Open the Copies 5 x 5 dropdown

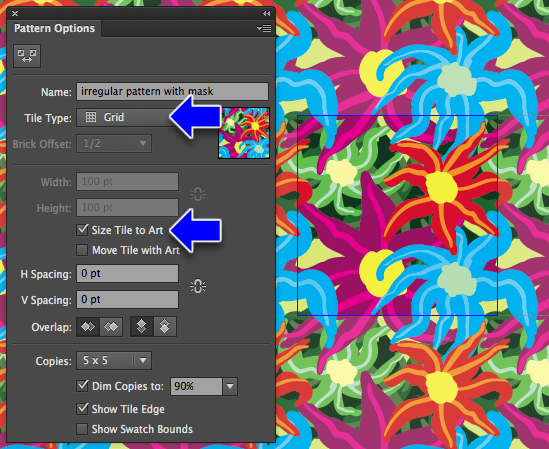pyautogui.click(x=114, y=360)
